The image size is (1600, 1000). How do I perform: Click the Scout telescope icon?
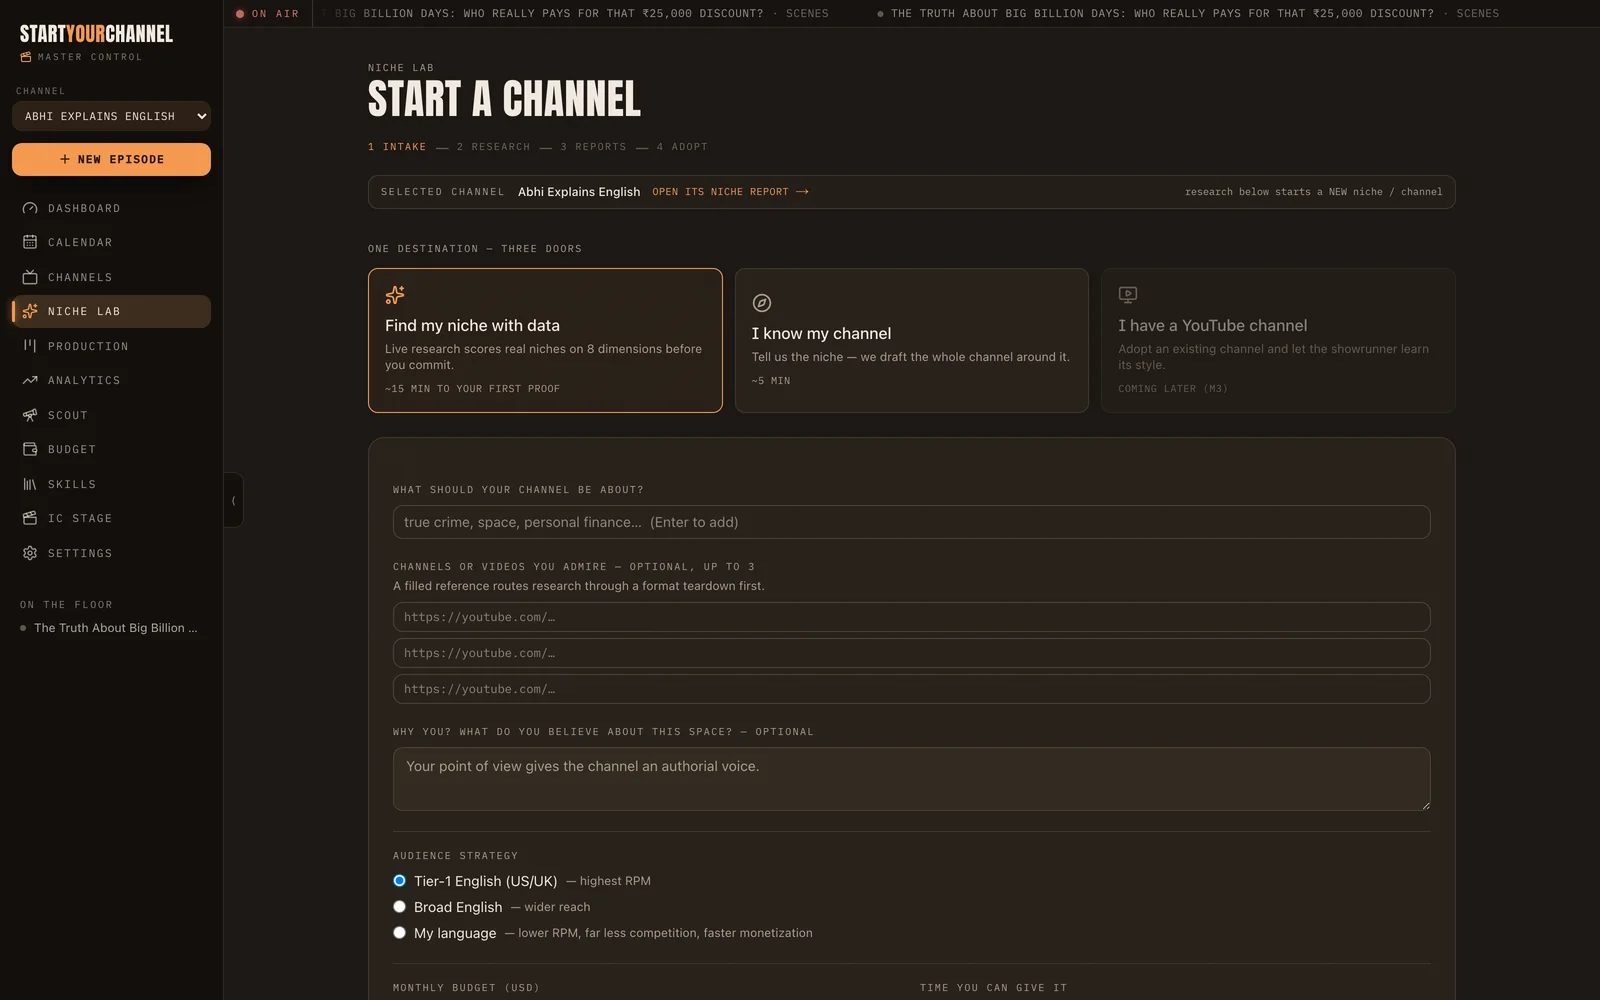(30, 415)
